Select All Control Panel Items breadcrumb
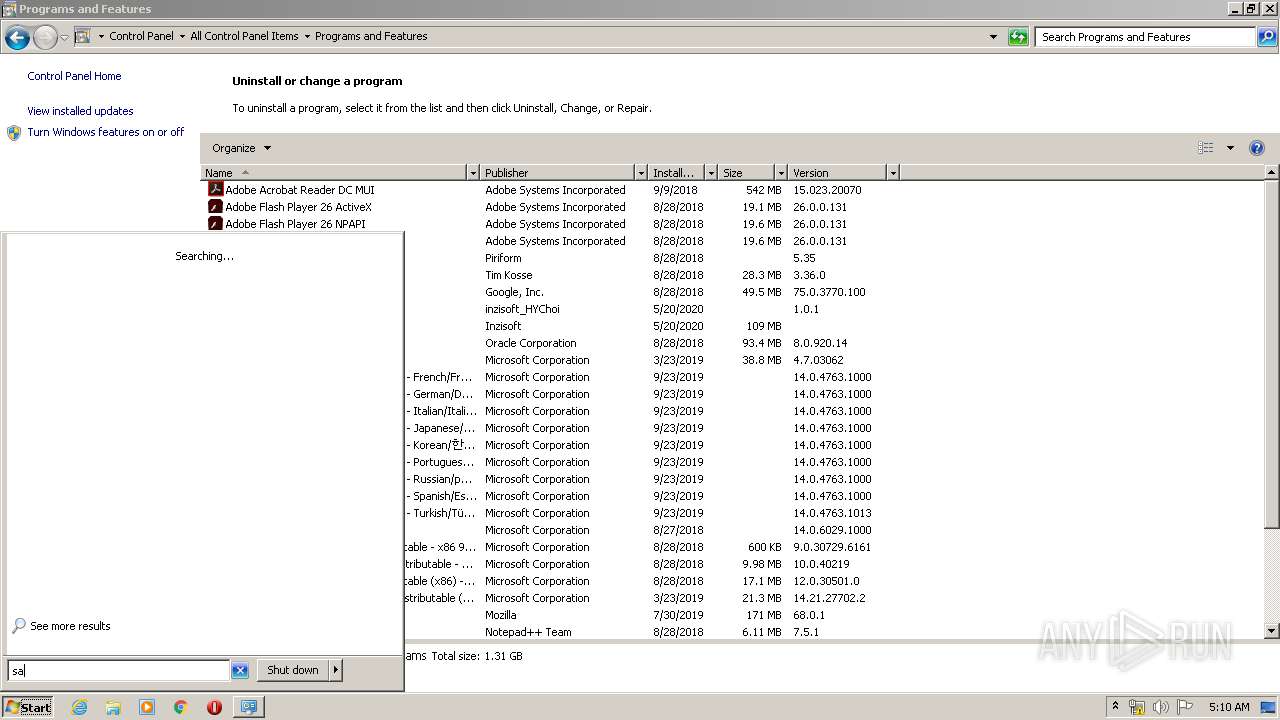The width and height of the screenshot is (1280, 720). tap(244, 36)
